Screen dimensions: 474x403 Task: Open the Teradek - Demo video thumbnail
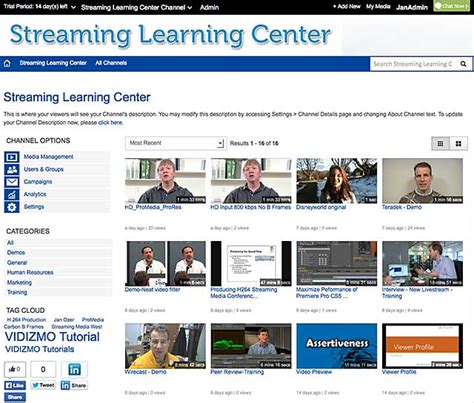(x=422, y=181)
